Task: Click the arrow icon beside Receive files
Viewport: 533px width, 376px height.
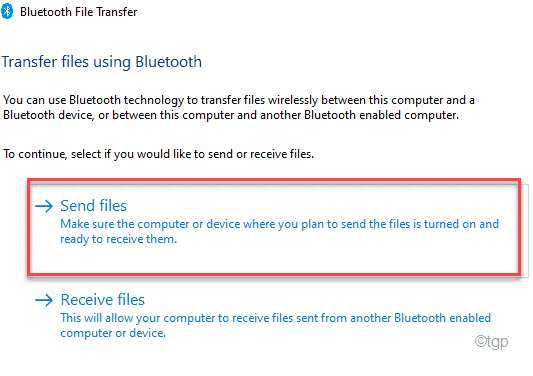Action: (44, 300)
